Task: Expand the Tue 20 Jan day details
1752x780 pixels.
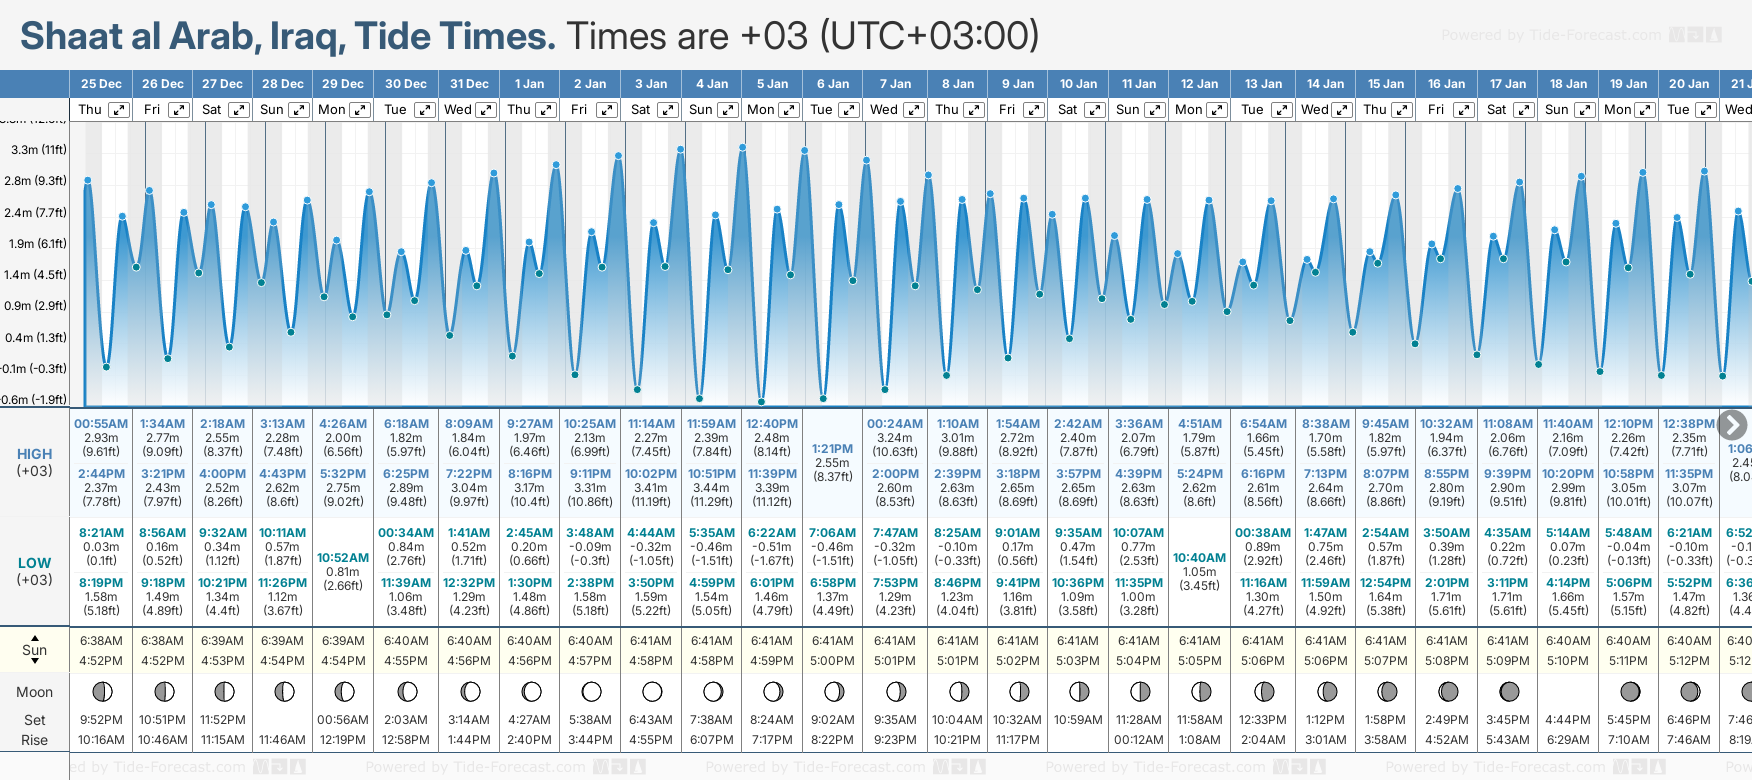Action: 1705,110
